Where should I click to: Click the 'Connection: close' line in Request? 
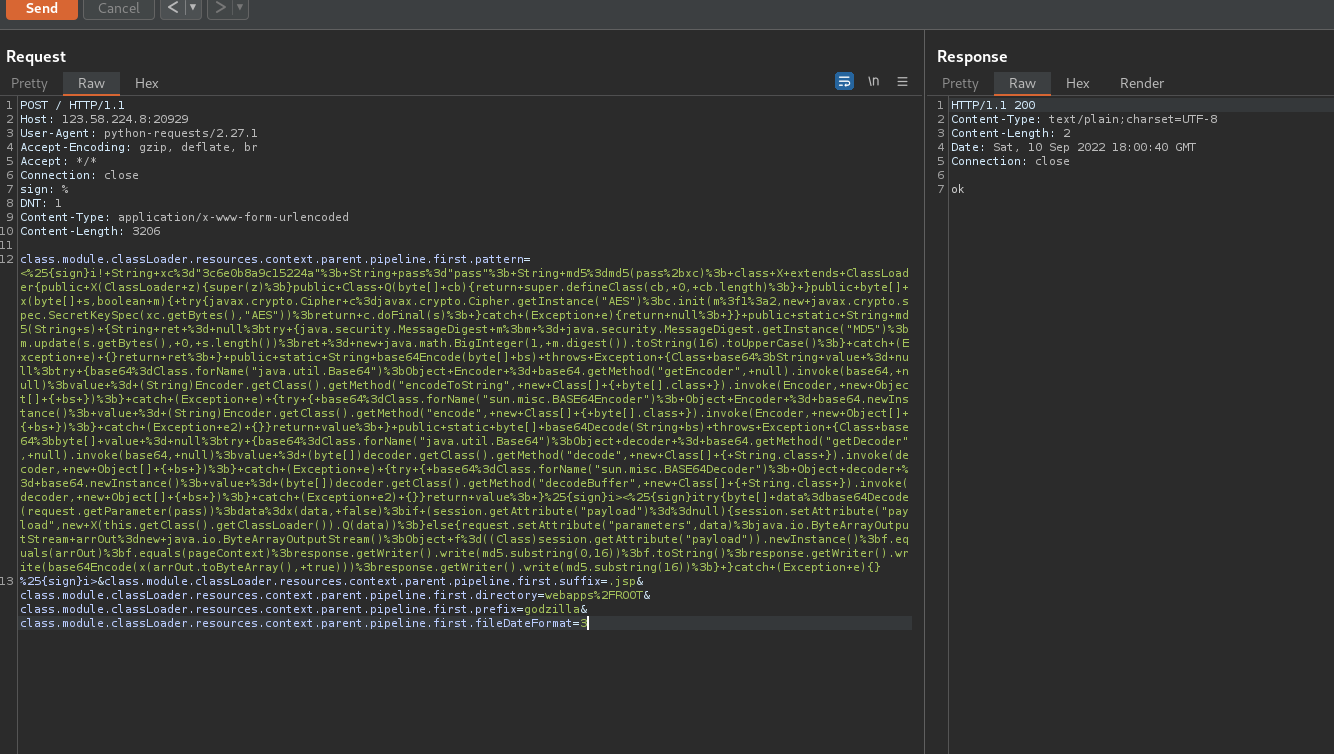[79, 175]
